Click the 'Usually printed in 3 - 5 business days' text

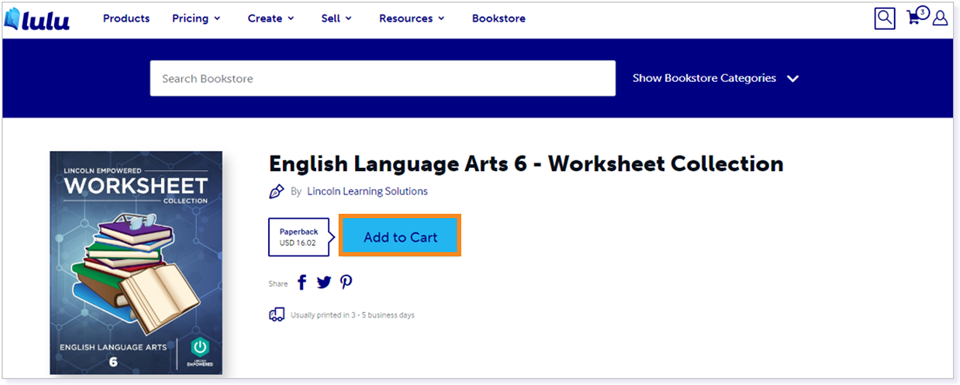pyautogui.click(x=353, y=315)
